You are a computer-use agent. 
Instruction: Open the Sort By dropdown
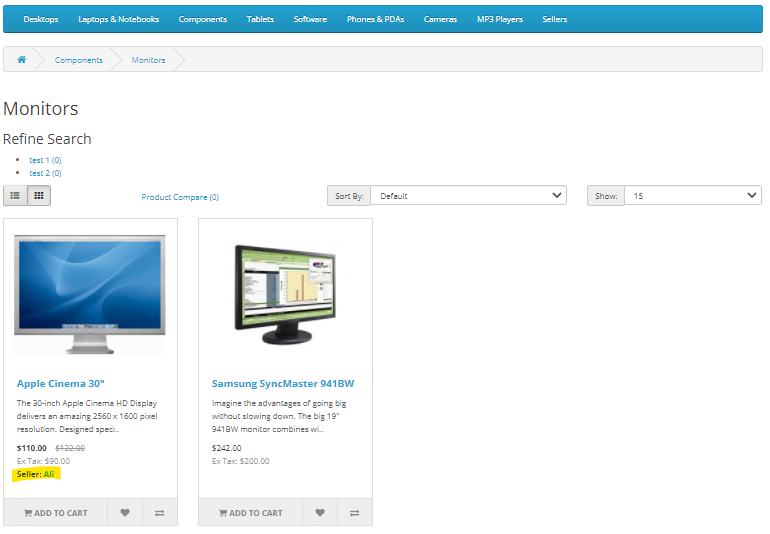click(x=468, y=196)
